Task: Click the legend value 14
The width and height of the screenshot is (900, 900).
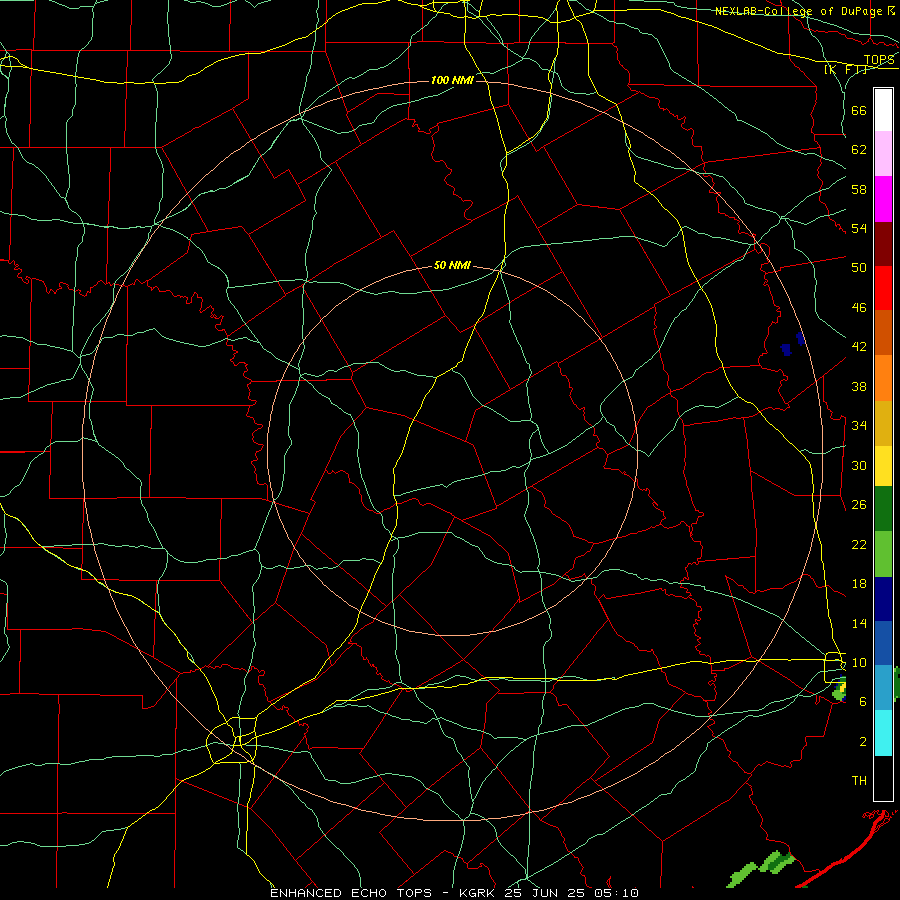Action: [859, 623]
